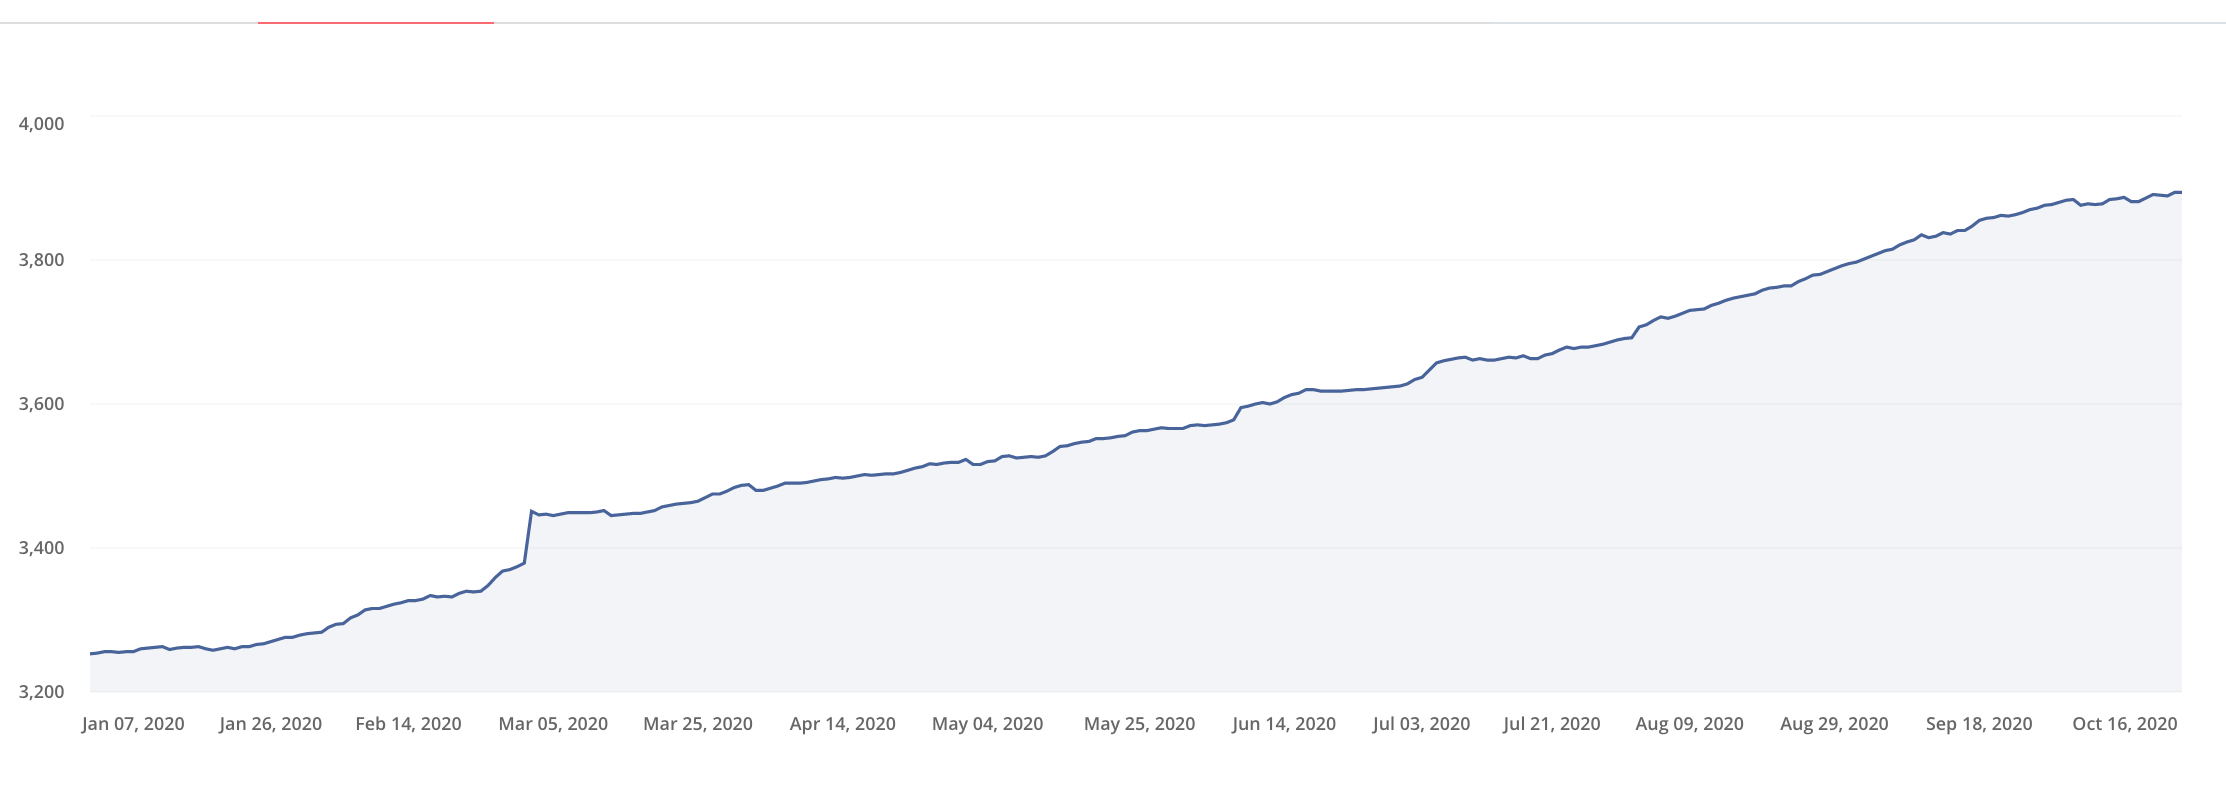Screen dimensions: 2226x808
Task: Click the Feb 14, 2020 date label
Action: (408, 724)
